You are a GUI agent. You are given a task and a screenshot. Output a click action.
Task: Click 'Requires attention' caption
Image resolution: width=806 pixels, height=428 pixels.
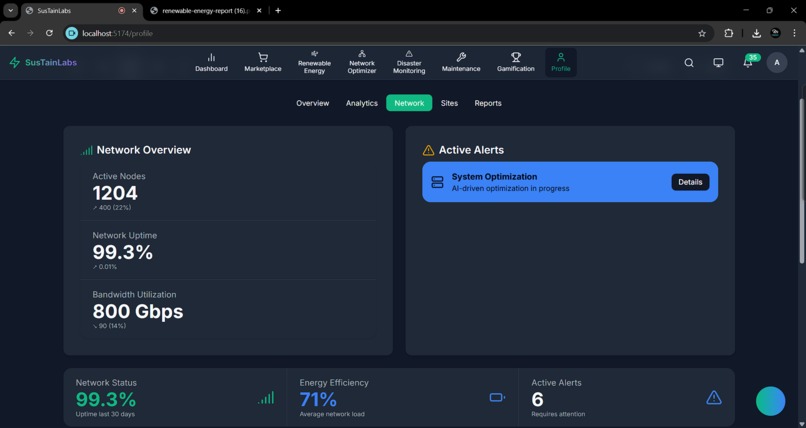(558, 414)
